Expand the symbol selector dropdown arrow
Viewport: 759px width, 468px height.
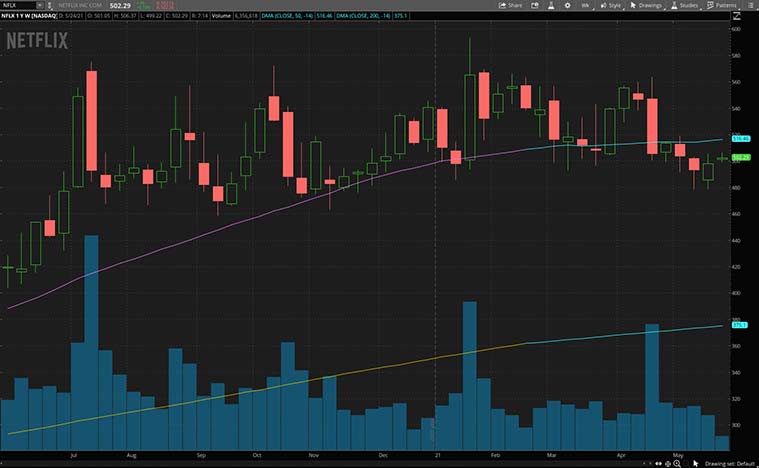coord(38,5)
